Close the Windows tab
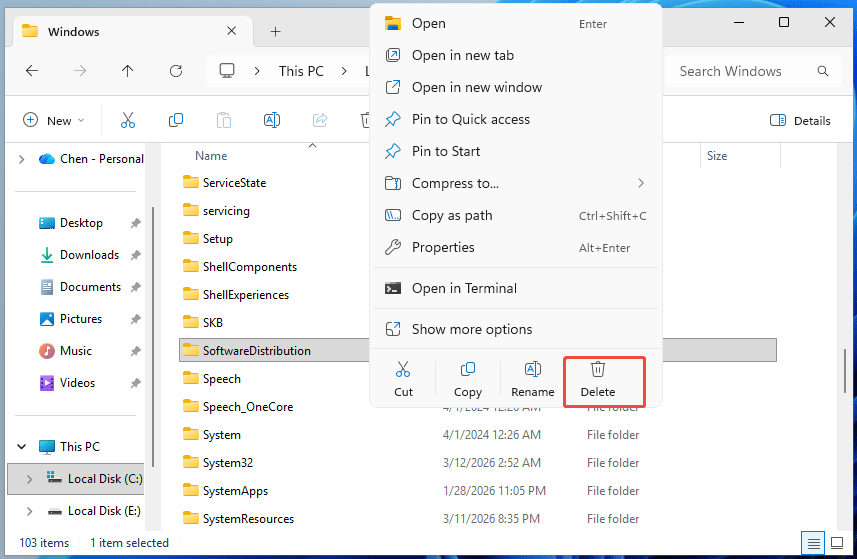 click(232, 31)
